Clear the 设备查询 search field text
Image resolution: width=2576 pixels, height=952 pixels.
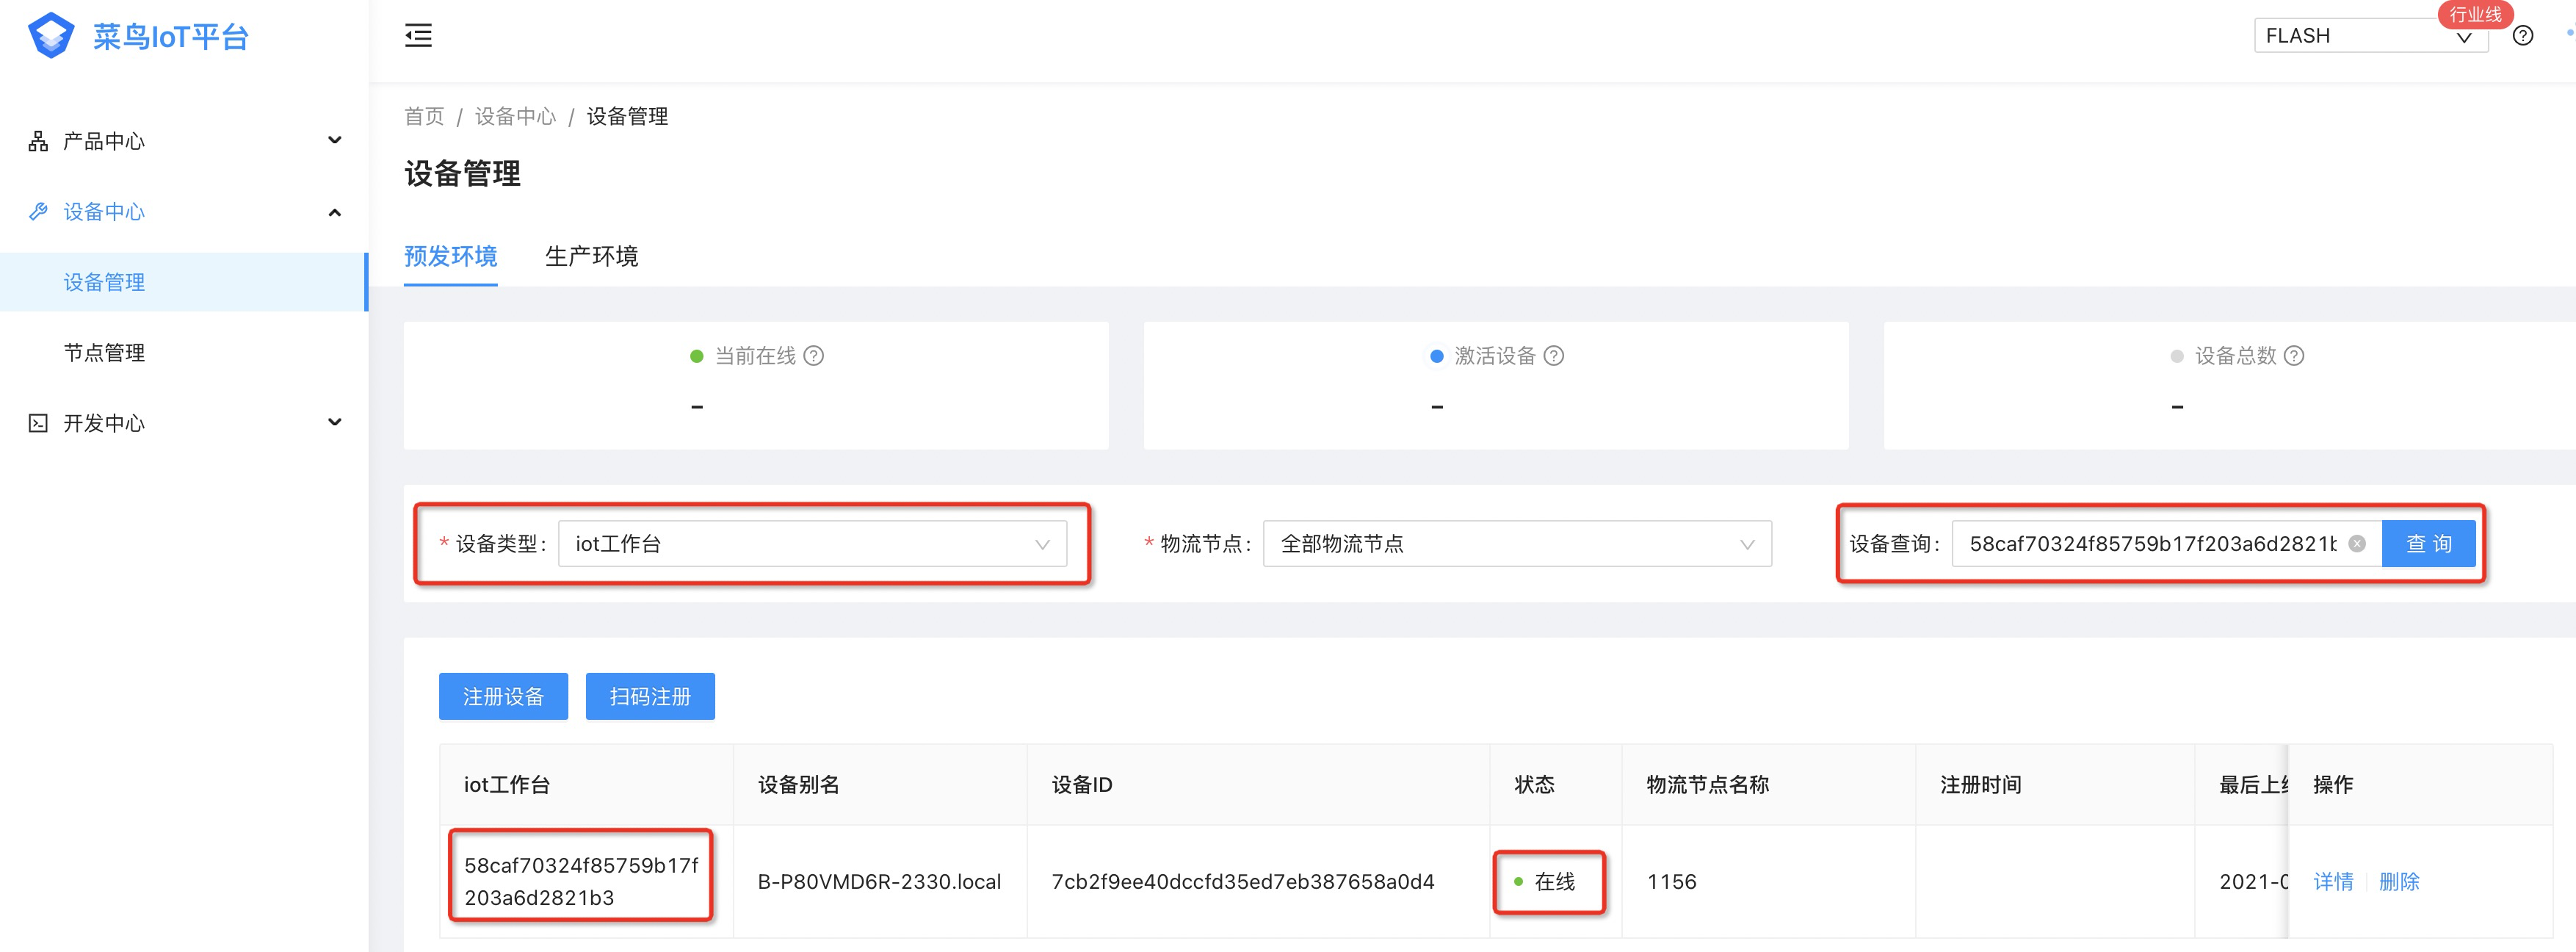(x=2357, y=544)
